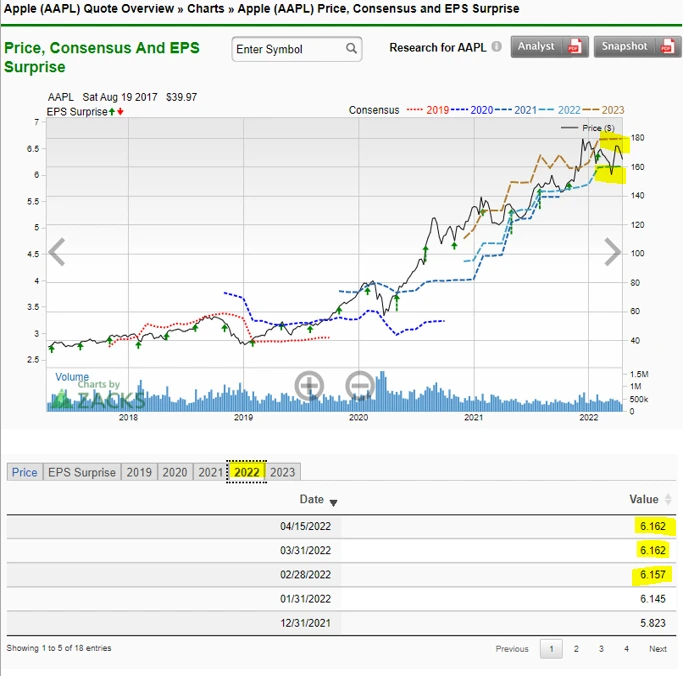Click the Next pagination link
This screenshot has height=676, width=684.
click(657, 649)
